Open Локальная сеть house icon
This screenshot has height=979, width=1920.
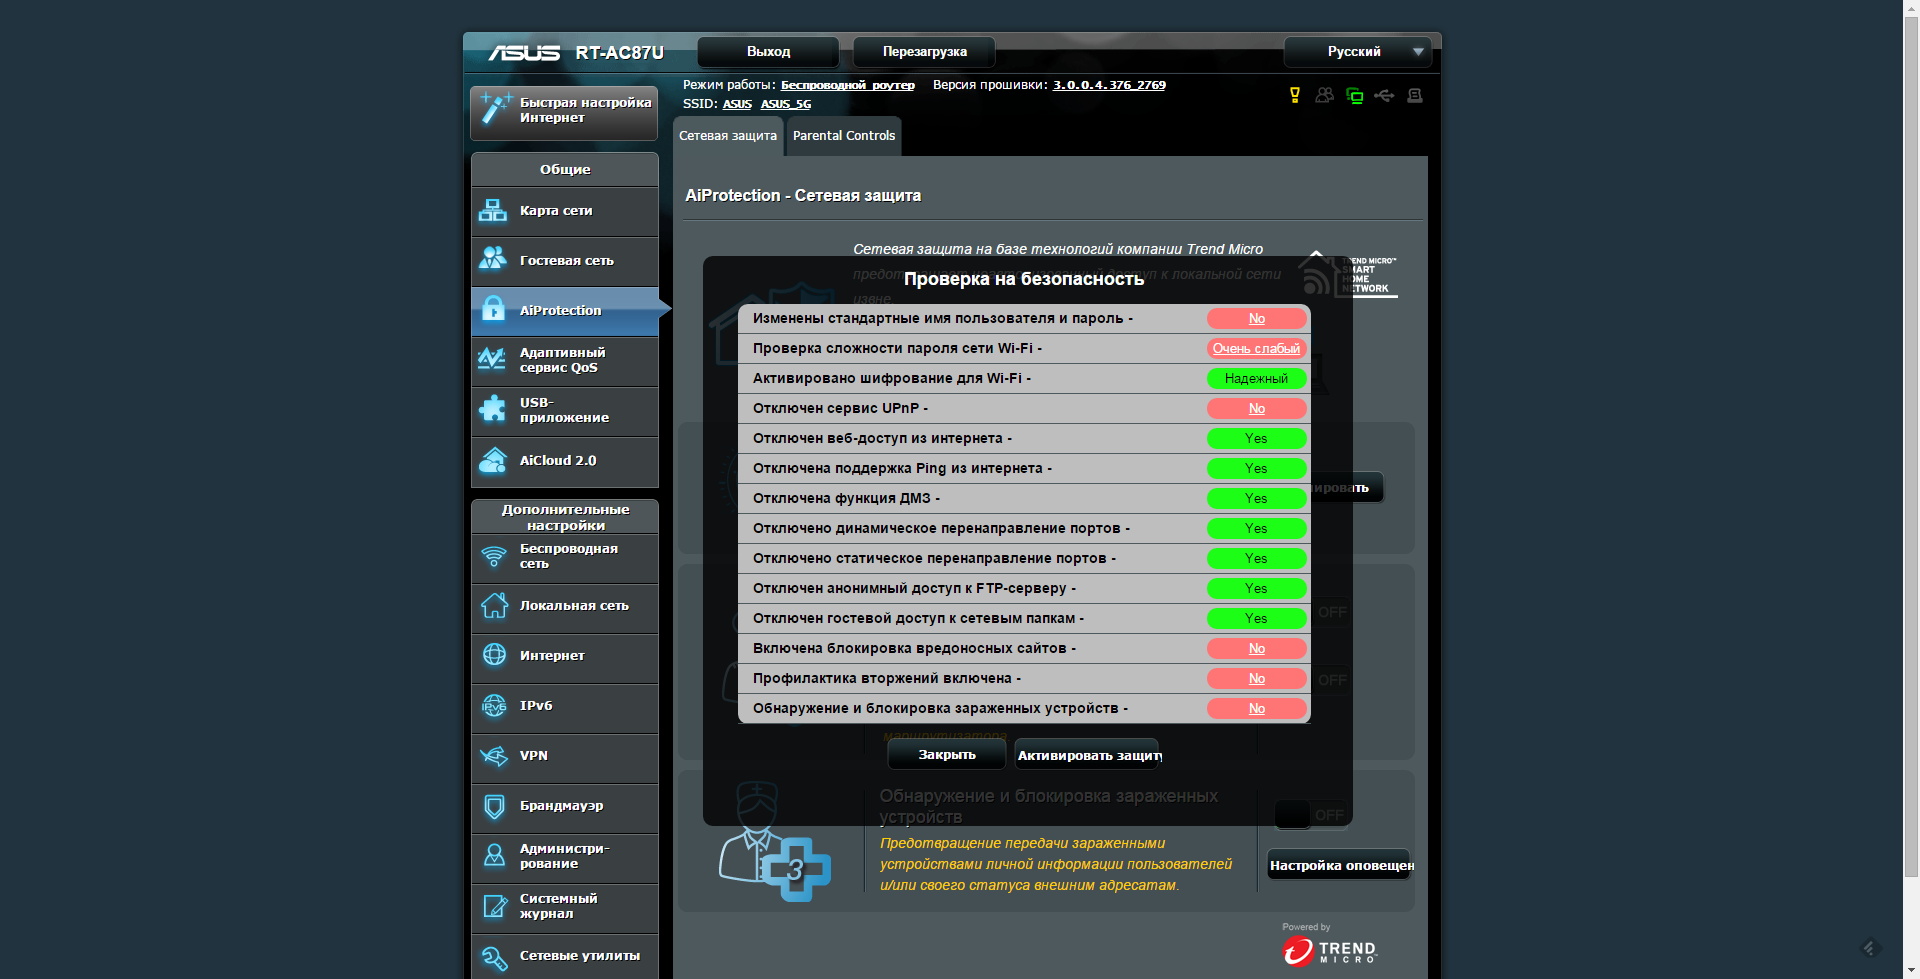point(494,605)
